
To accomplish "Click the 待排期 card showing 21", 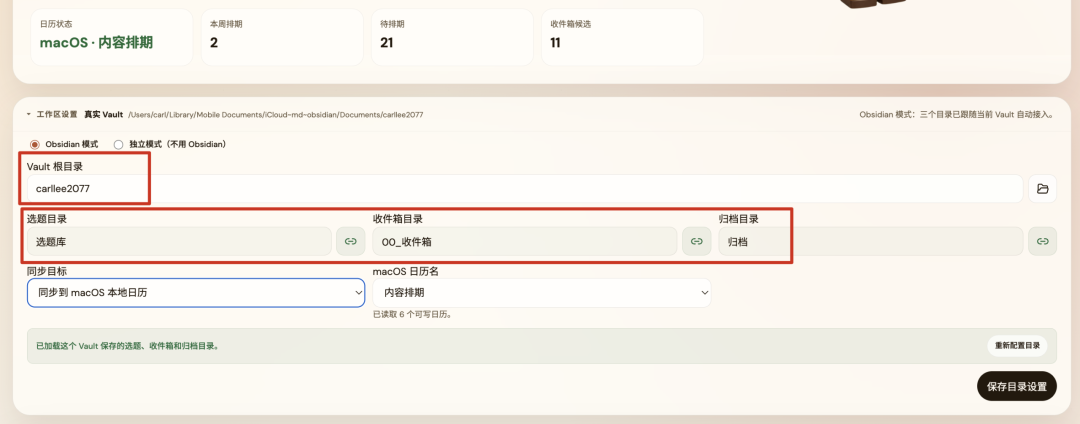I will 452,37.
